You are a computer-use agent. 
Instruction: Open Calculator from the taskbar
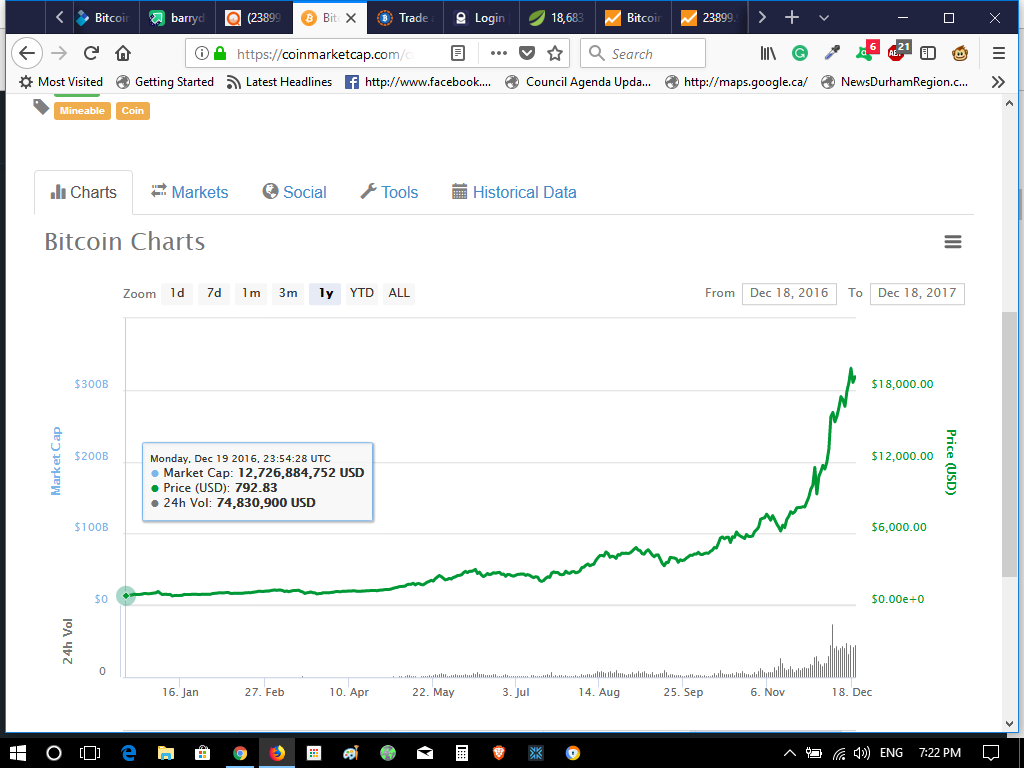(x=462, y=753)
